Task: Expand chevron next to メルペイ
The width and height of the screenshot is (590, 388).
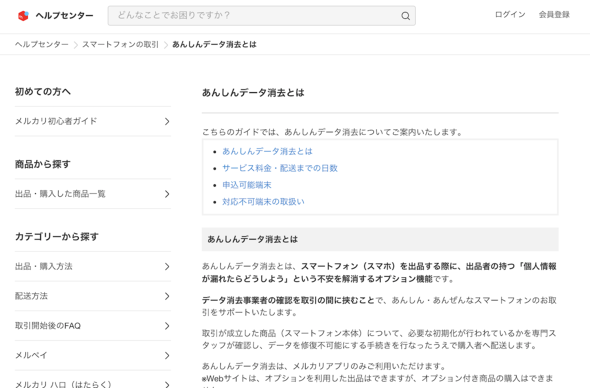Action: coord(167,356)
